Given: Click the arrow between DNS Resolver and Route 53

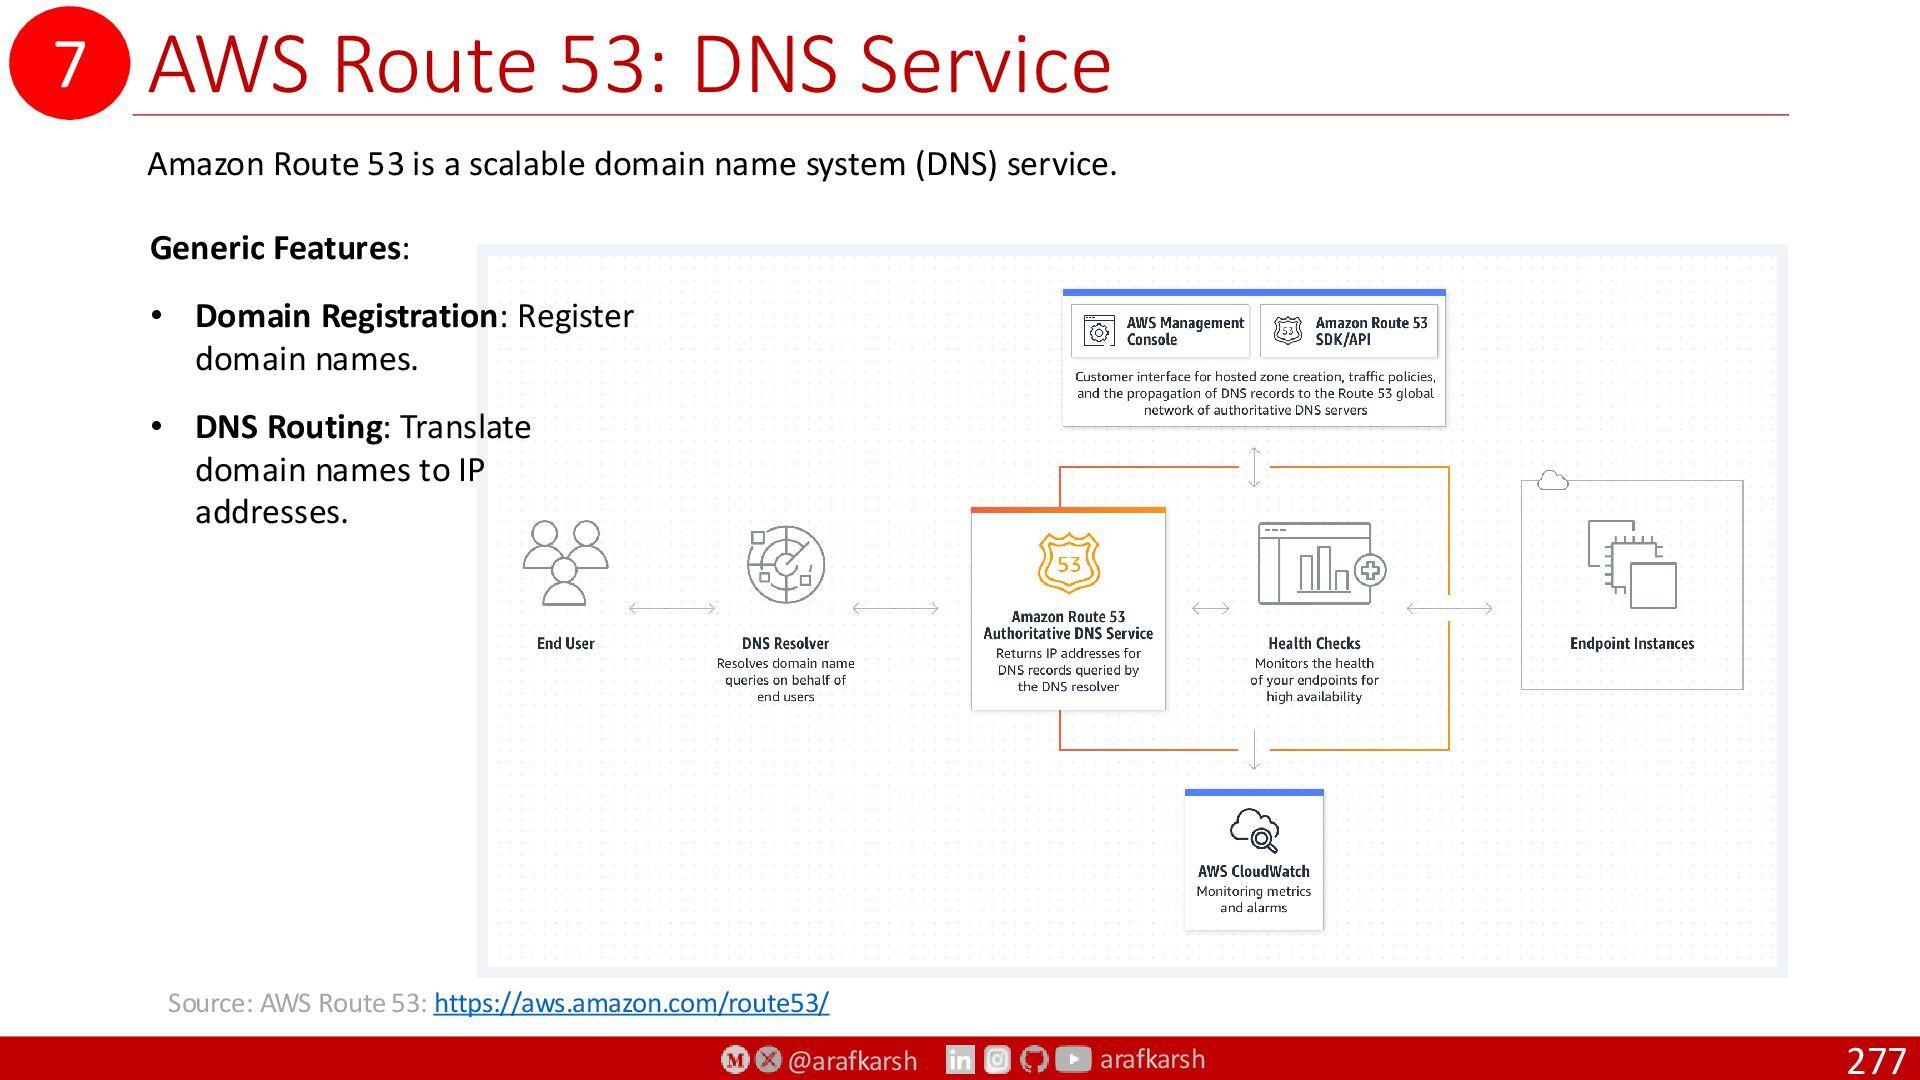Looking at the screenshot, I should coord(895,608).
